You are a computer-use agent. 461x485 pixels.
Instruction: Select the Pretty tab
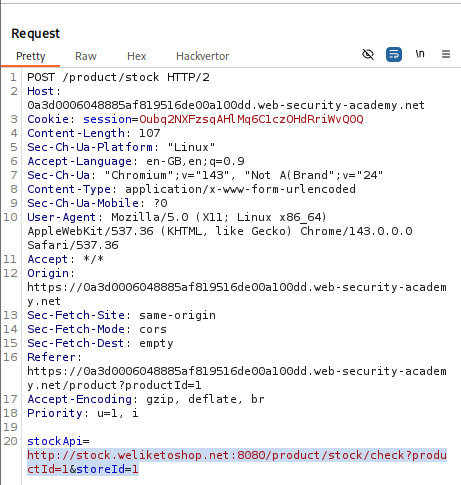31,56
